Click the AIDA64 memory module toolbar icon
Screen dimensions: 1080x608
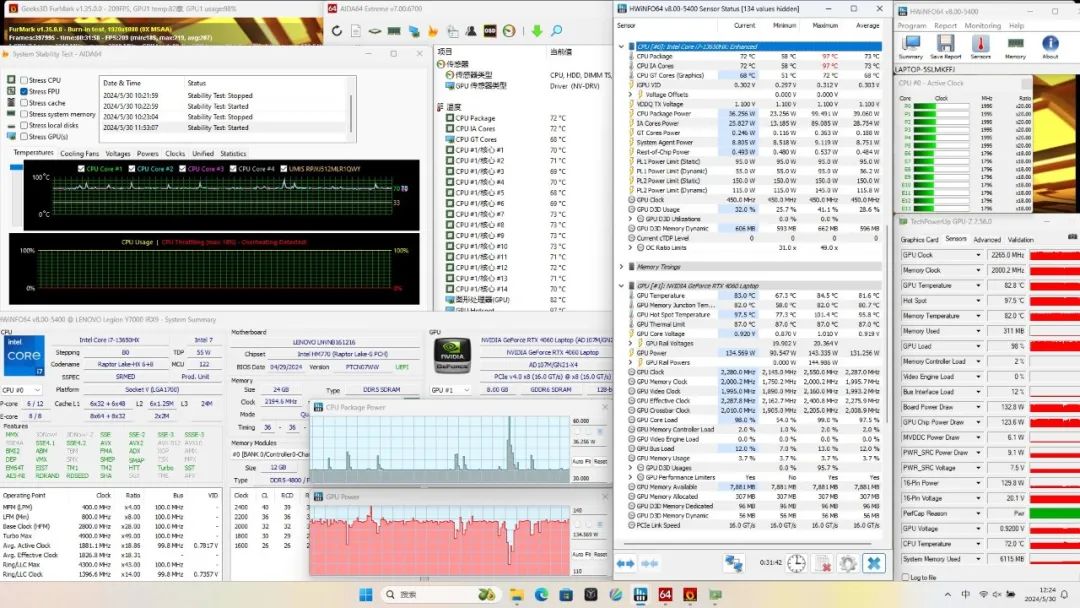(394, 31)
